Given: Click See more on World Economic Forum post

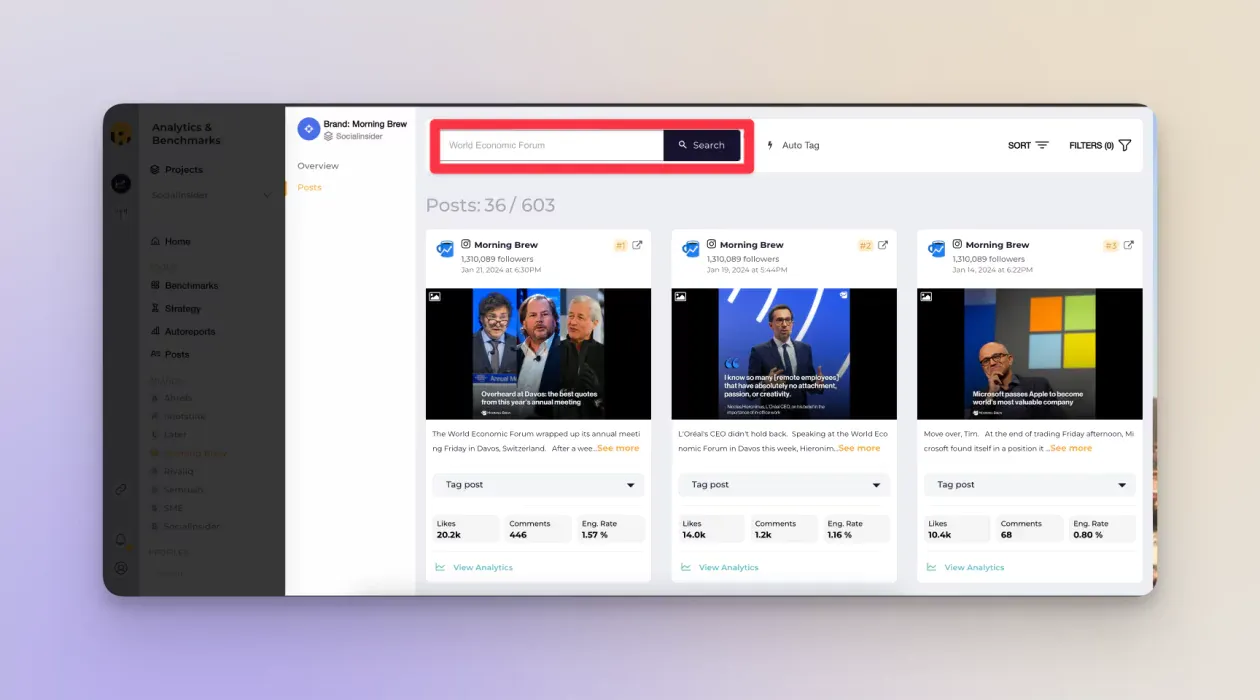Looking at the screenshot, I should click(x=618, y=449).
